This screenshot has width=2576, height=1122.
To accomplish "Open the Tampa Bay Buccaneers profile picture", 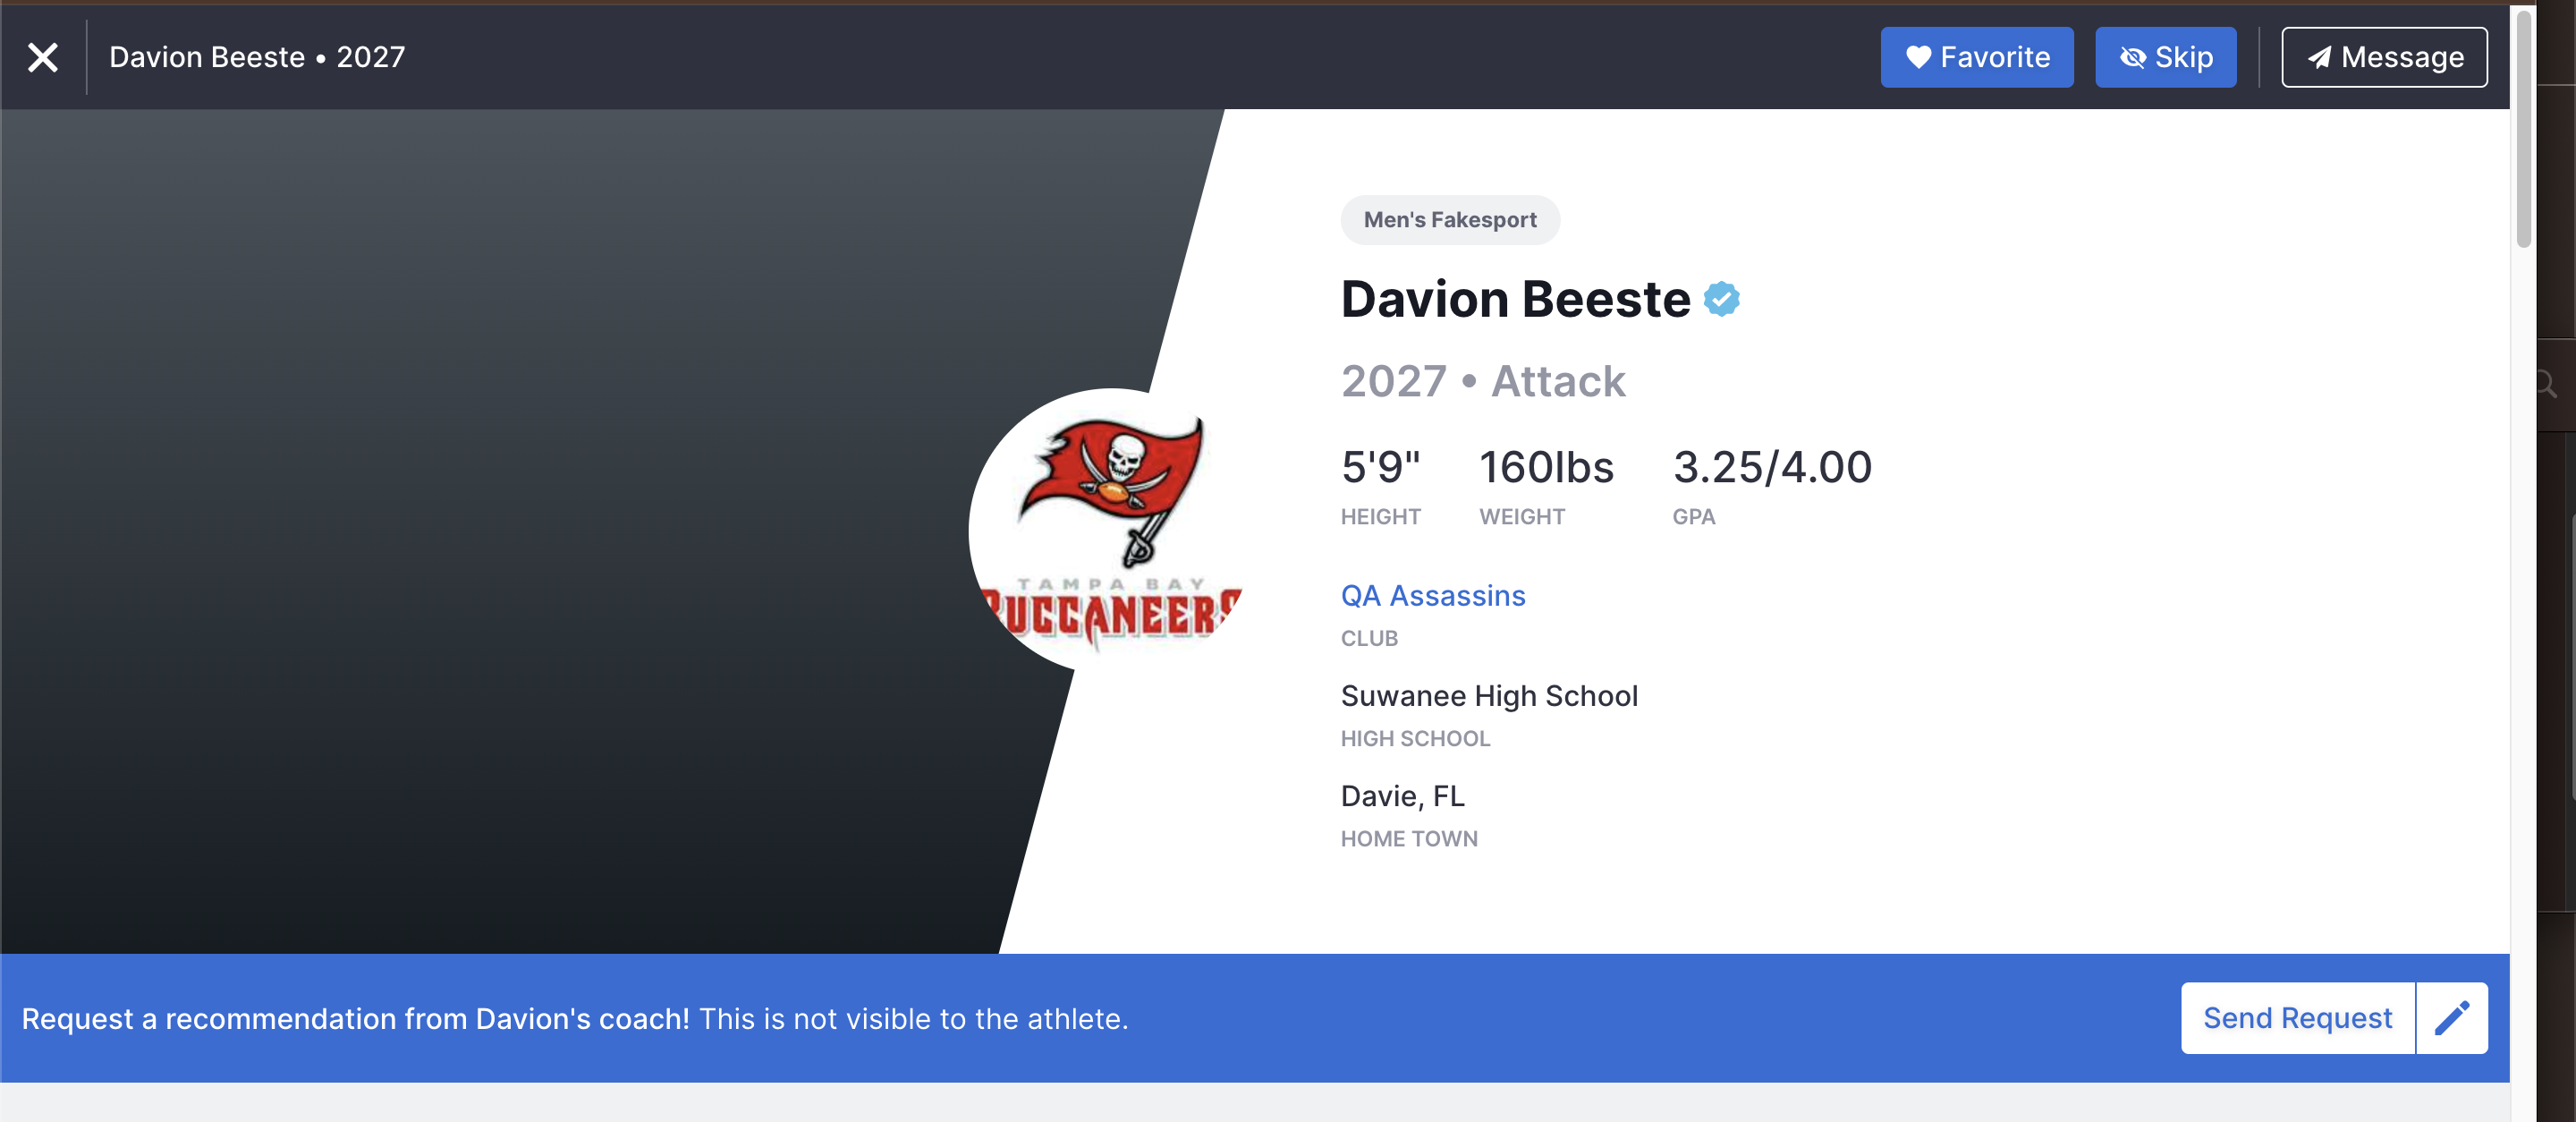I will coord(1108,530).
